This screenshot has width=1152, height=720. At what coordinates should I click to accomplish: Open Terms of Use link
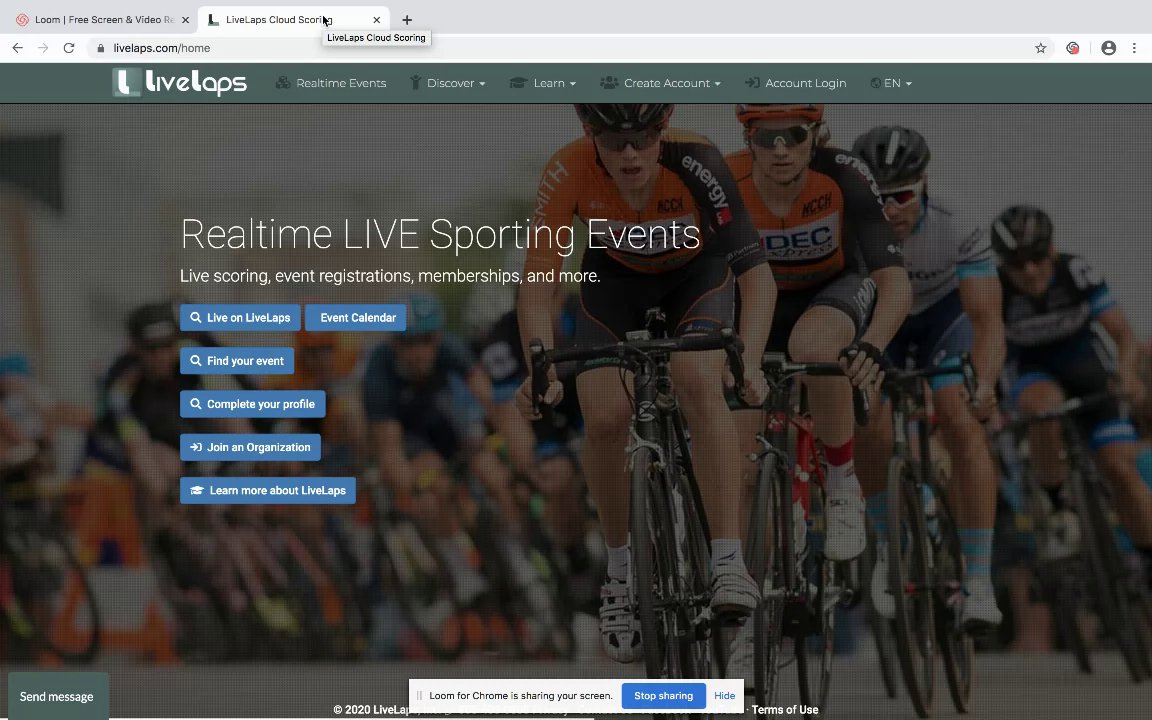pos(785,710)
